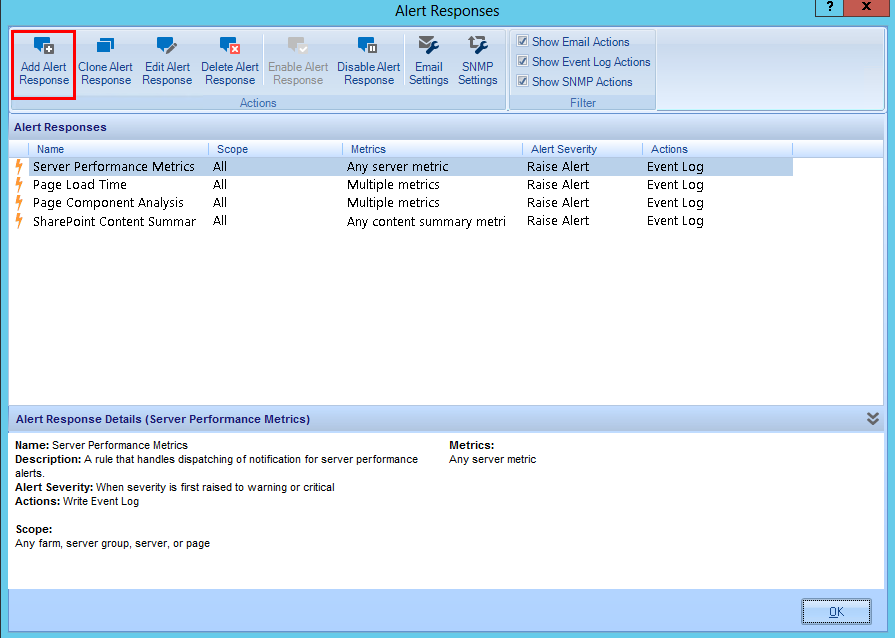Image resolution: width=895 pixels, height=638 pixels.
Task: Disable Show SNMP Actions filter
Action: (x=522, y=81)
